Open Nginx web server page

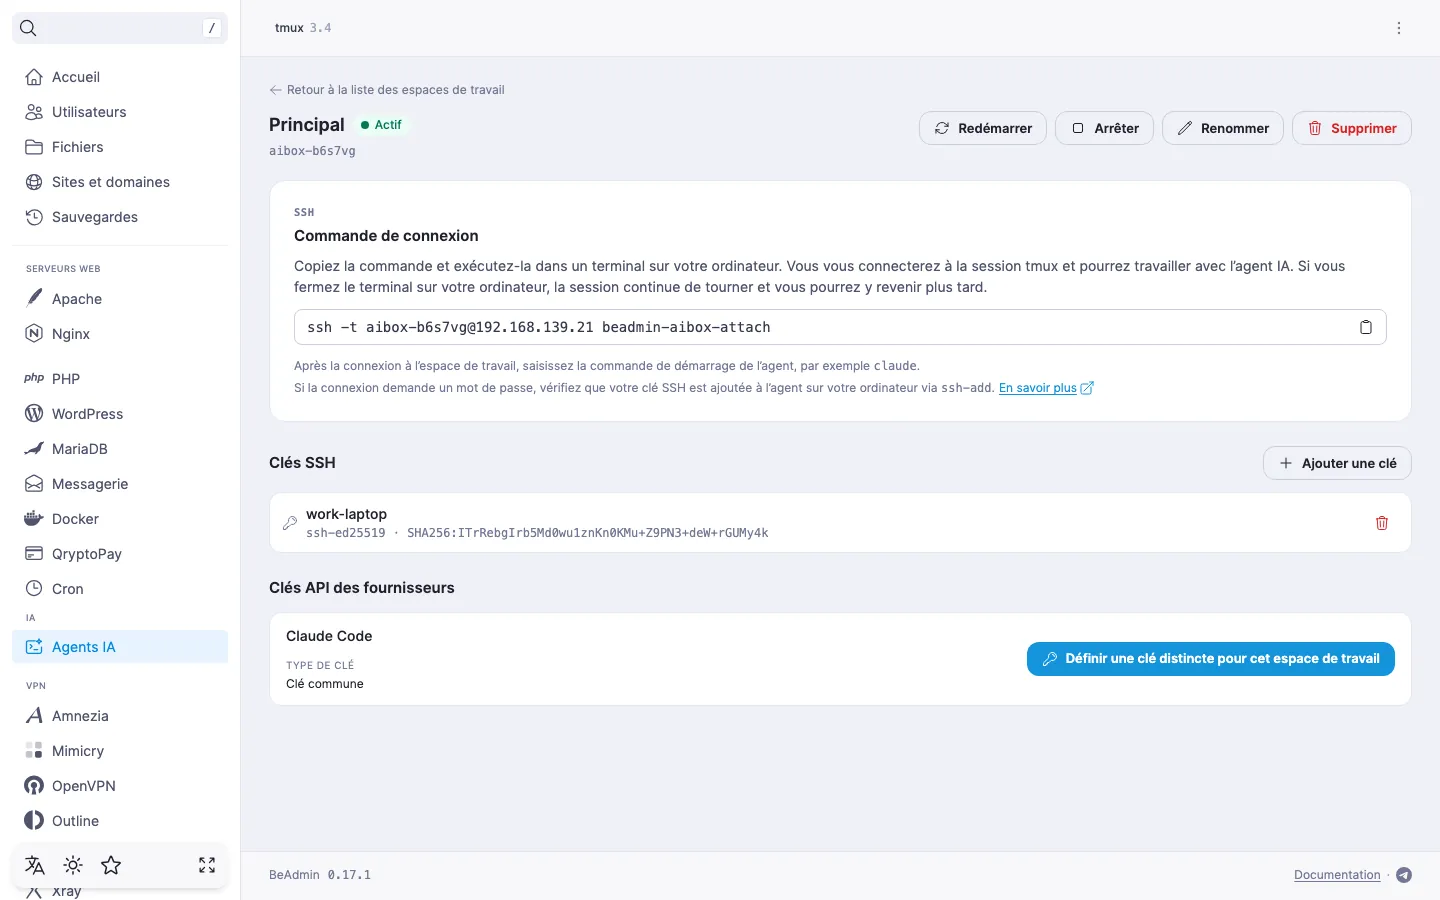pyautogui.click(x=120, y=334)
